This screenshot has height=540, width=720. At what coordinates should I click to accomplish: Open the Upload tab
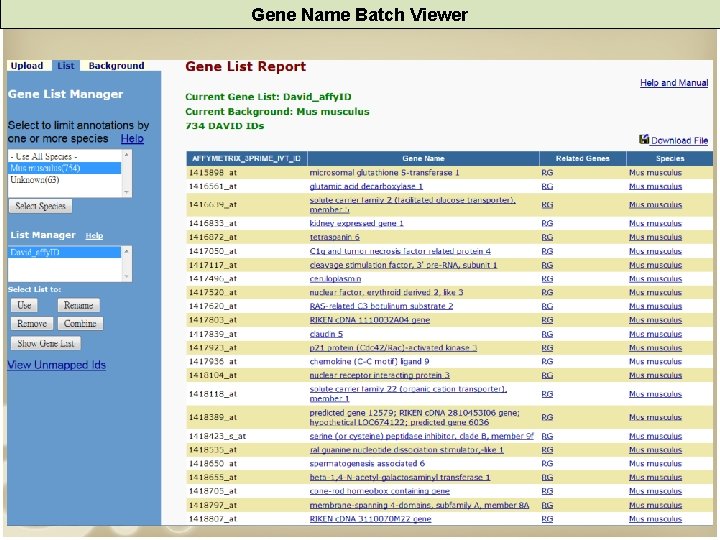(27, 66)
